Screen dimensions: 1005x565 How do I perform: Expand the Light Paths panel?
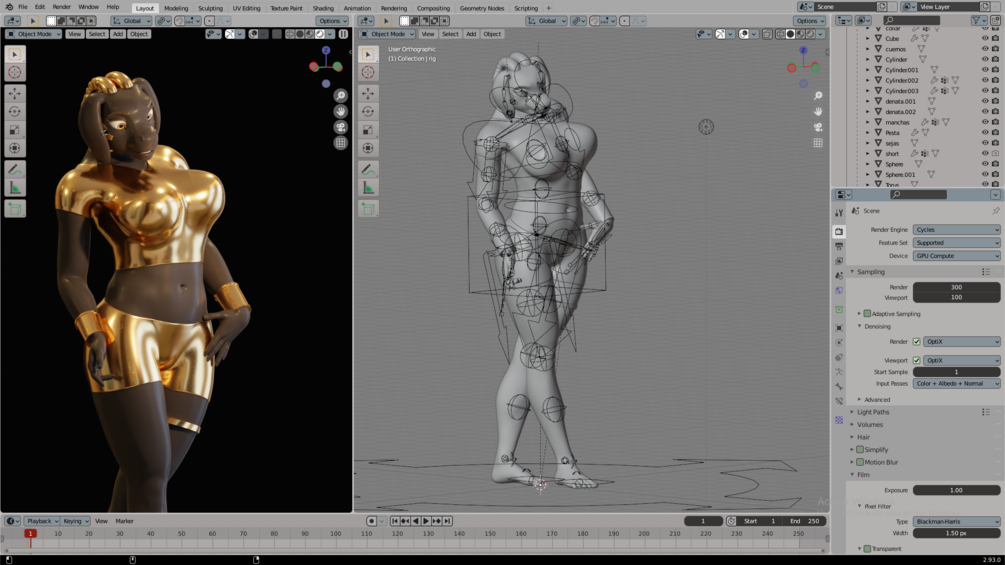coord(872,413)
